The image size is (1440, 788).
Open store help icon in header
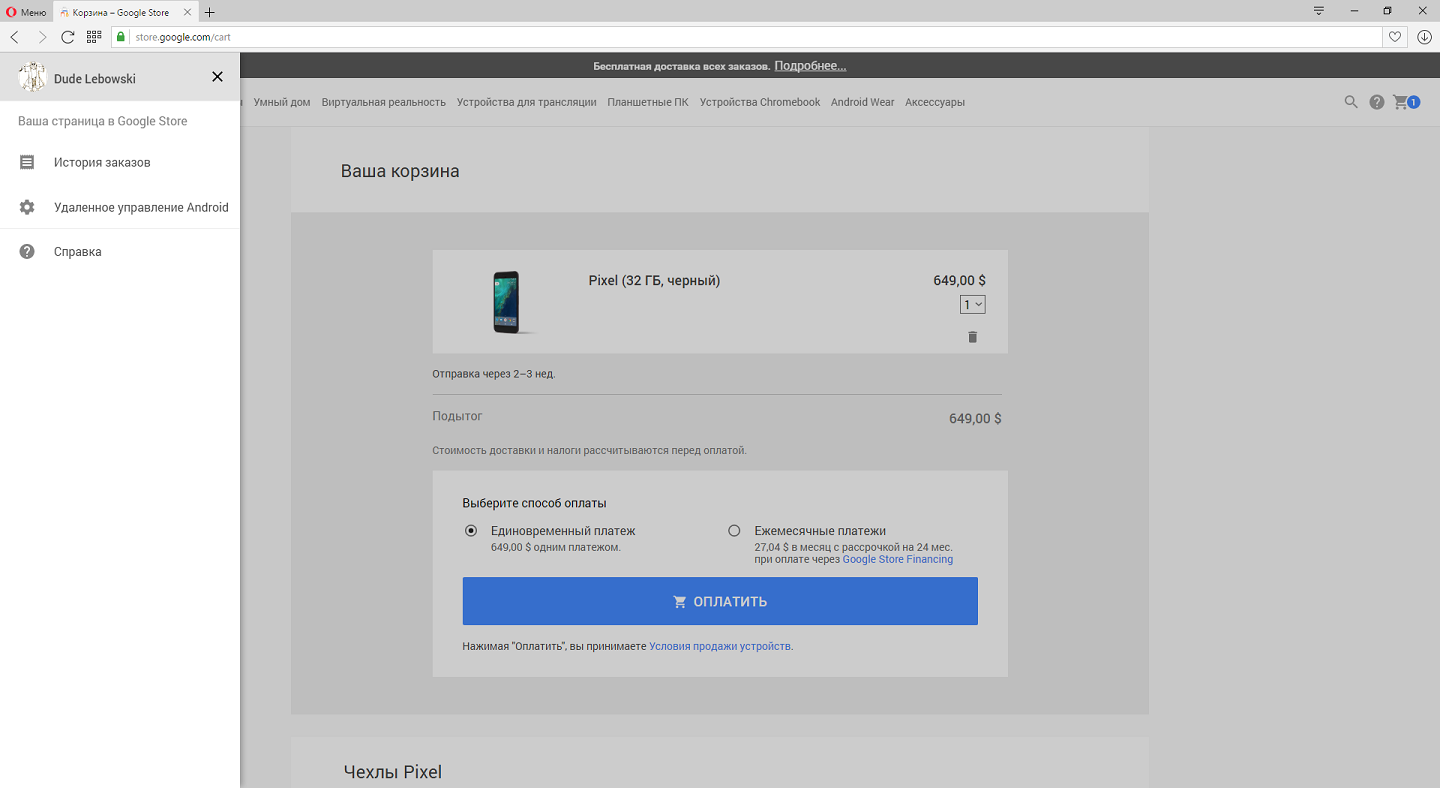click(x=1377, y=102)
